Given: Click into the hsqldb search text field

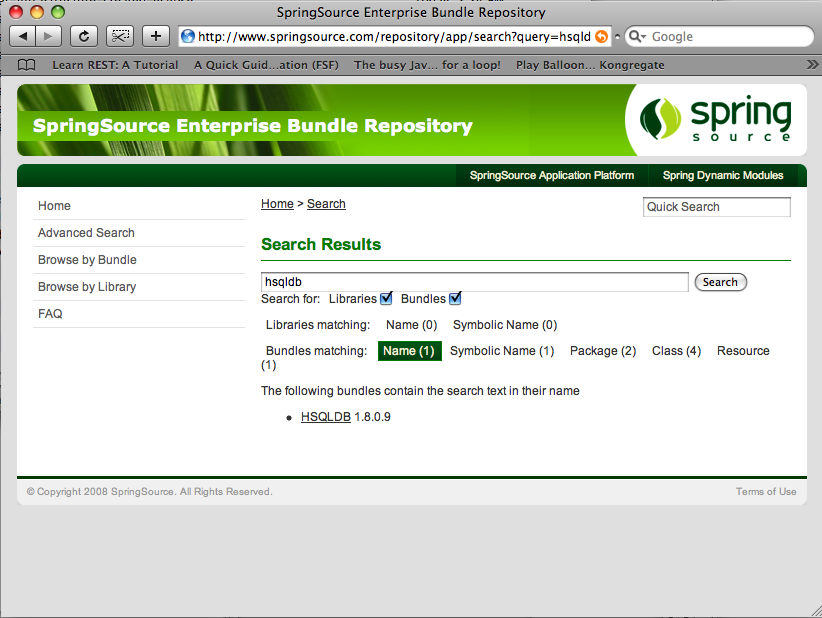Looking at the screenshot, I should [474, 282].
